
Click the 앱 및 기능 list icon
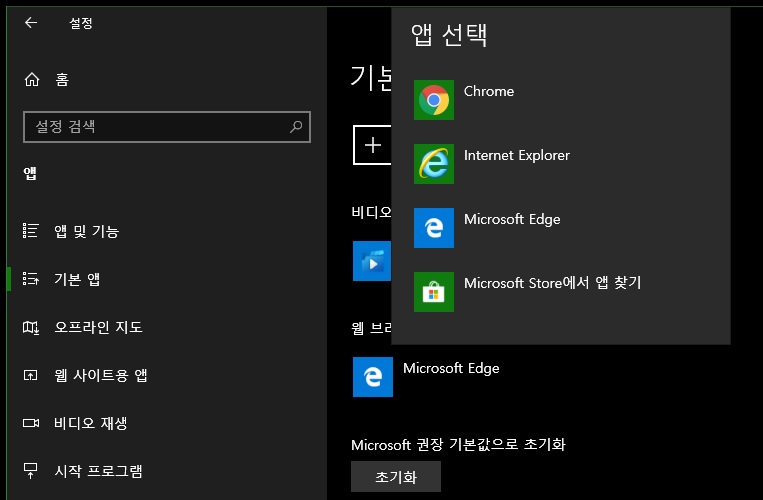tap(31, 231)
